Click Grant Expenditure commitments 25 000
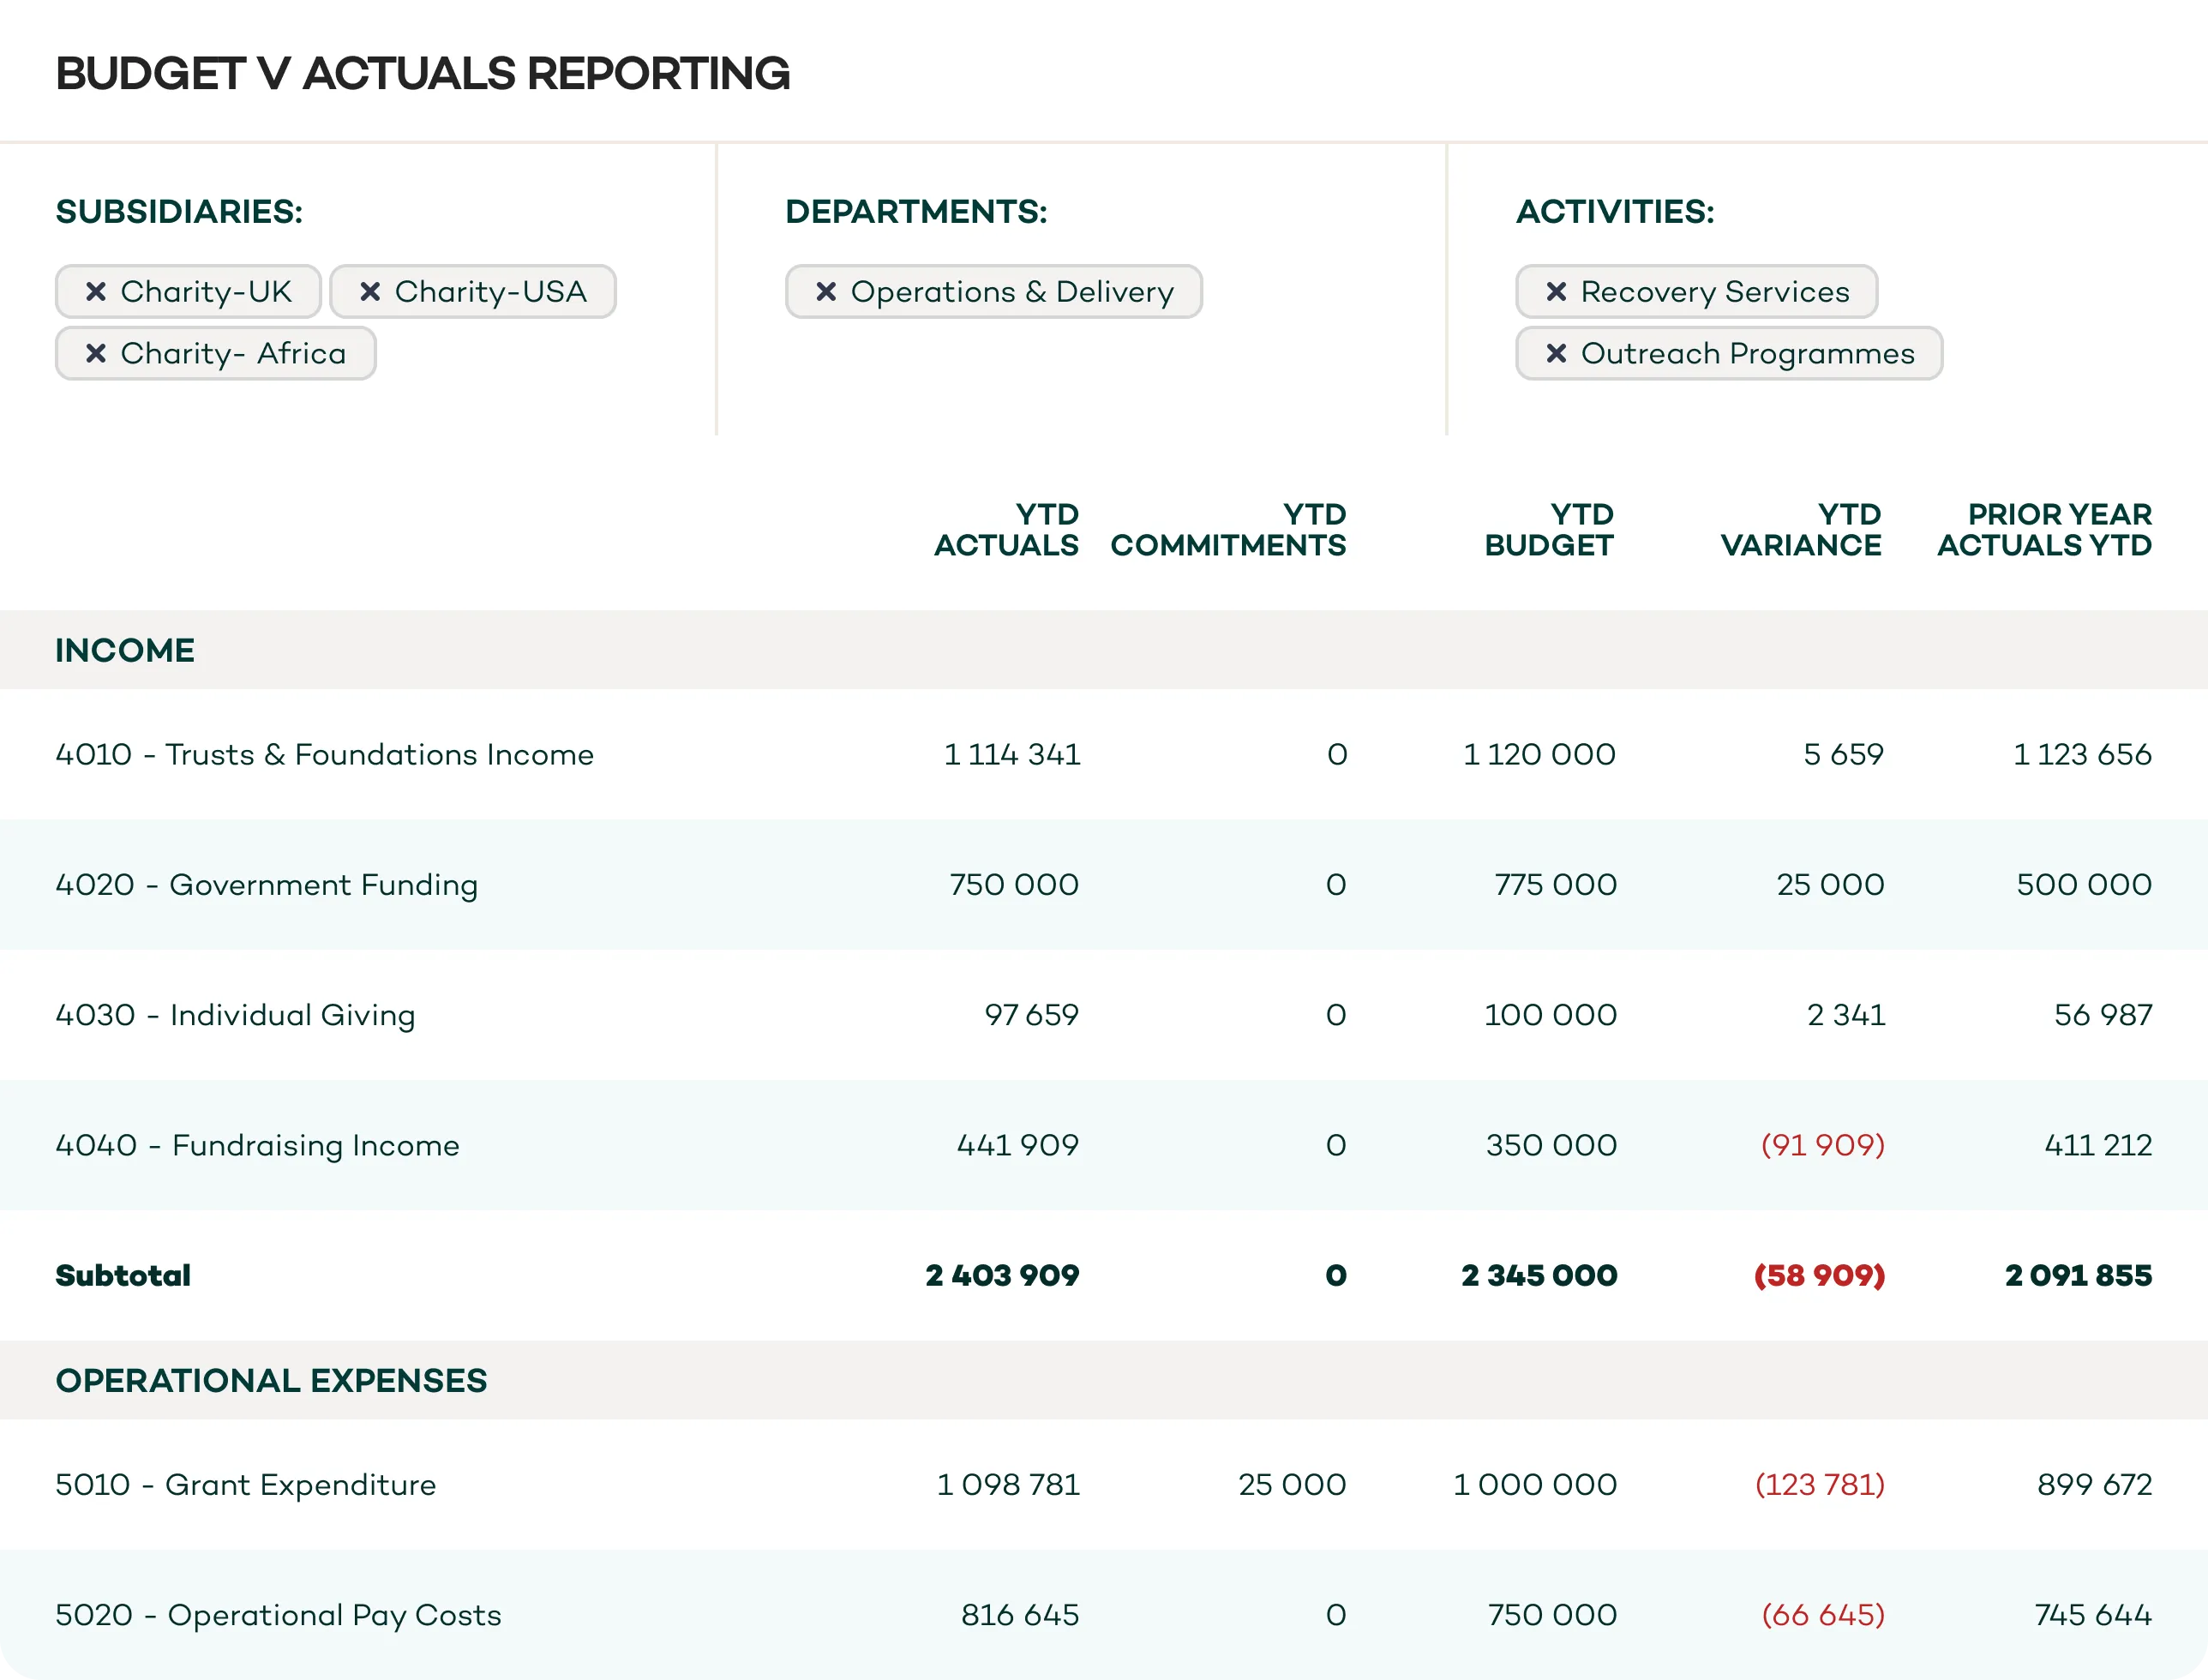 coord(1292,1484)
